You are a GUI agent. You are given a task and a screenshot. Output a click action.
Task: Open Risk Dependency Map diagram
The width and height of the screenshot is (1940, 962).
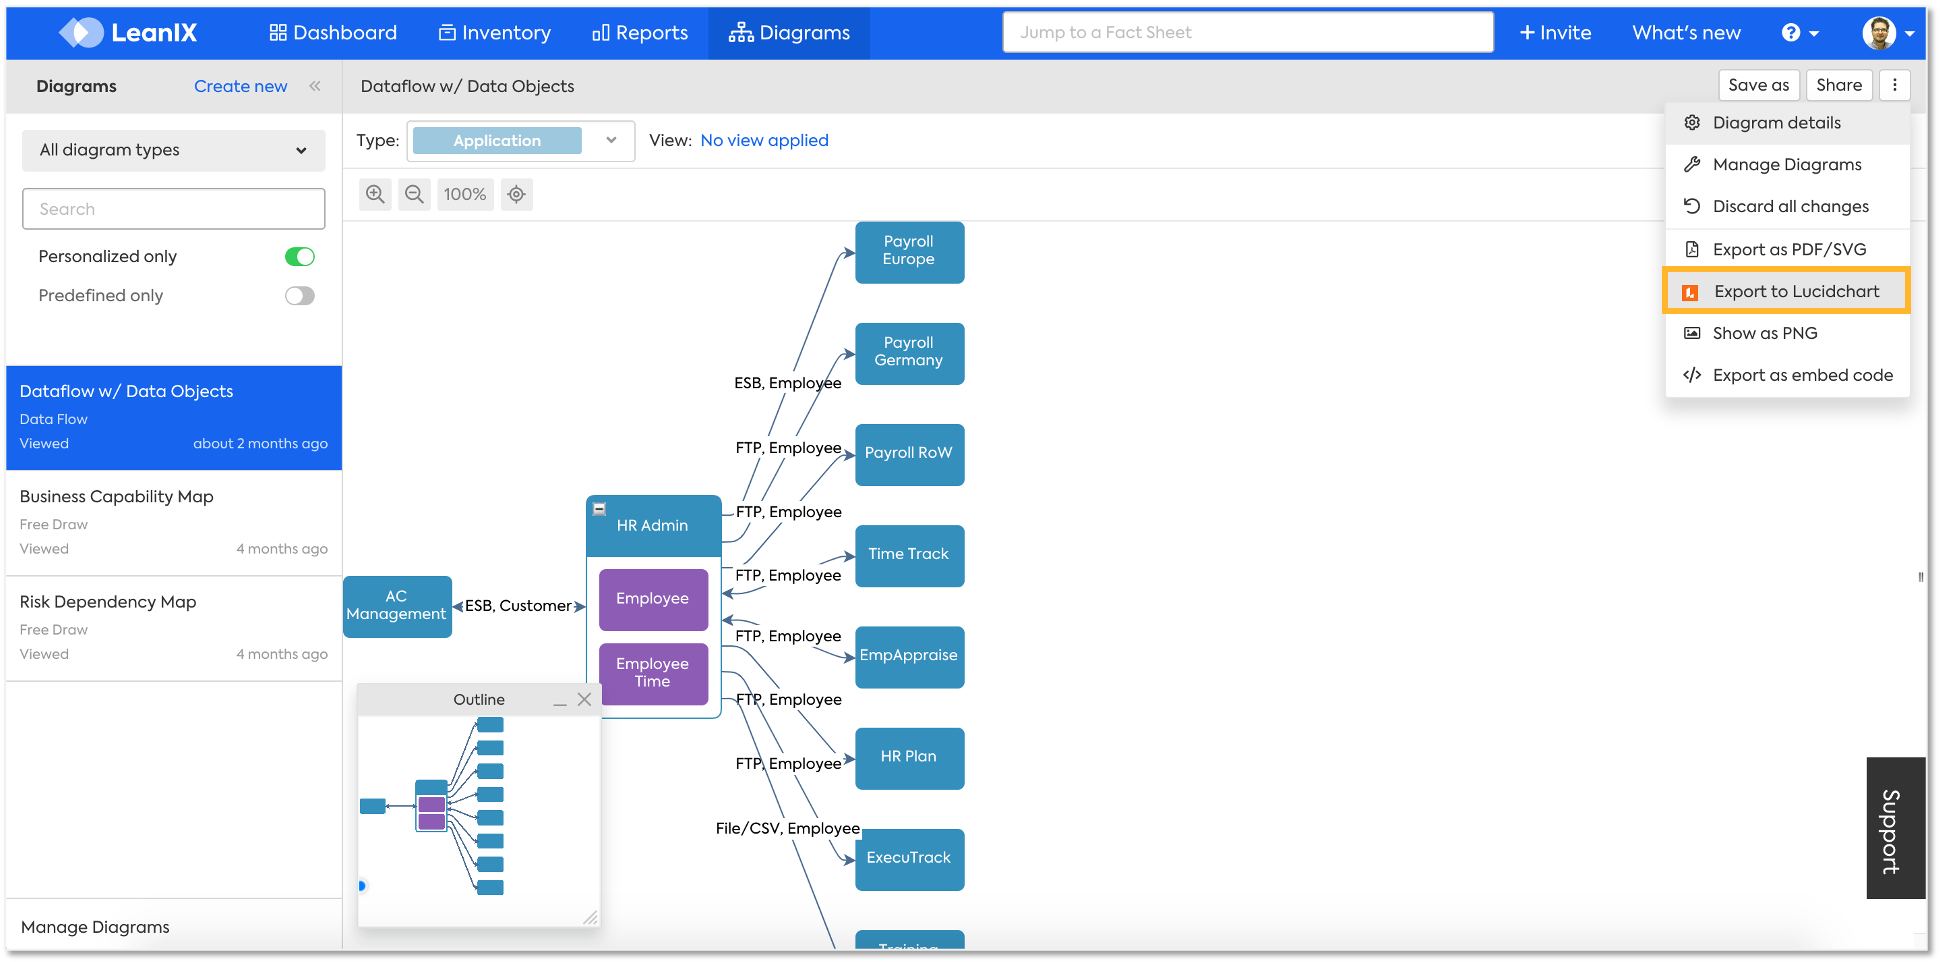[174, 628]
